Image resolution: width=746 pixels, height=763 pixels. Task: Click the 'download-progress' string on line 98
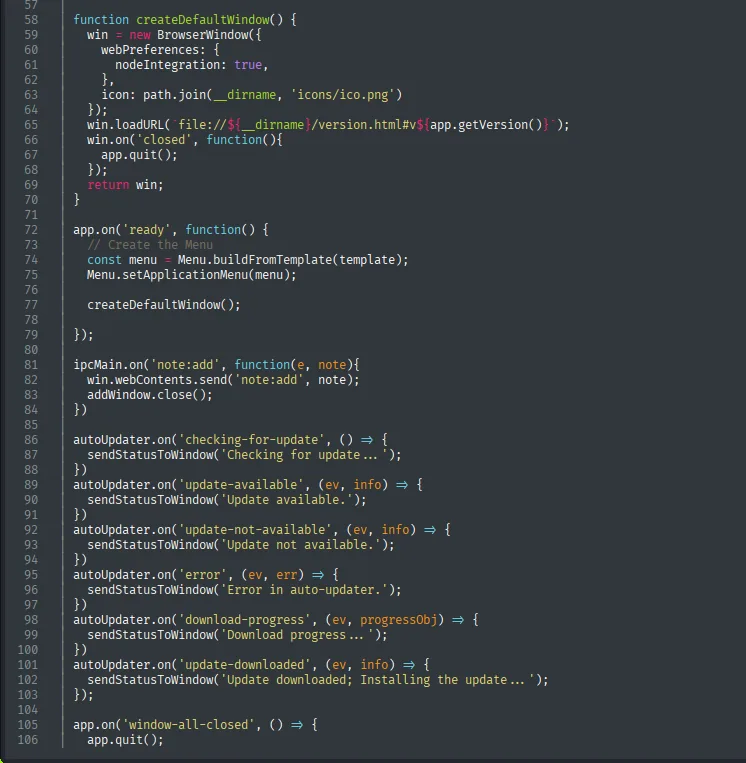(244, 620)
